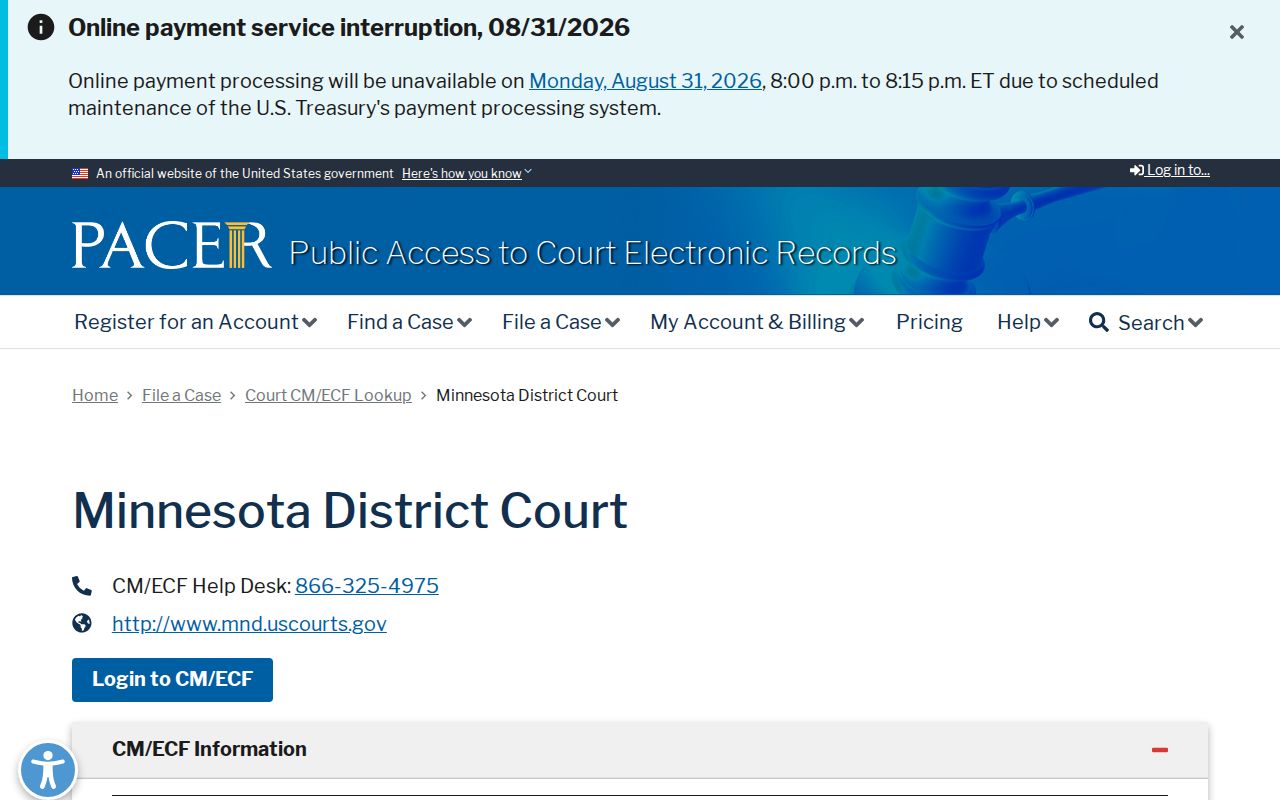Open Court CM/ECF Lookup breadcrumb
Viewport: 1280px width, 800px height.
pos(328,395)
